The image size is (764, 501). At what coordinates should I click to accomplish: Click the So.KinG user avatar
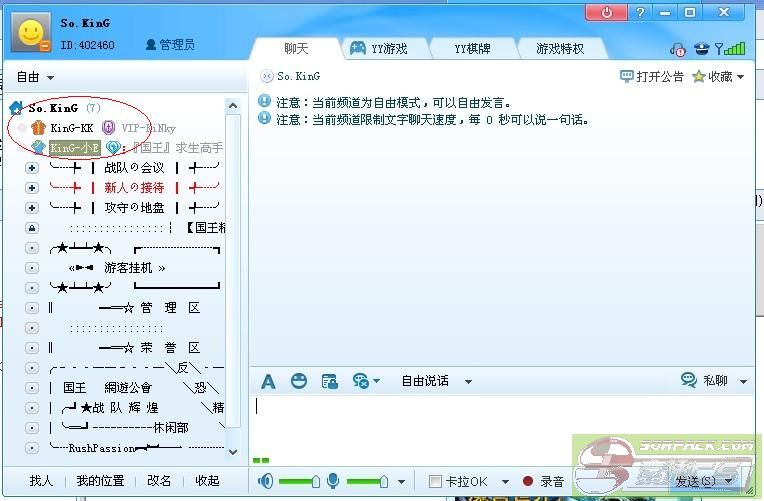pyautogui.click(x=31, y=35)
